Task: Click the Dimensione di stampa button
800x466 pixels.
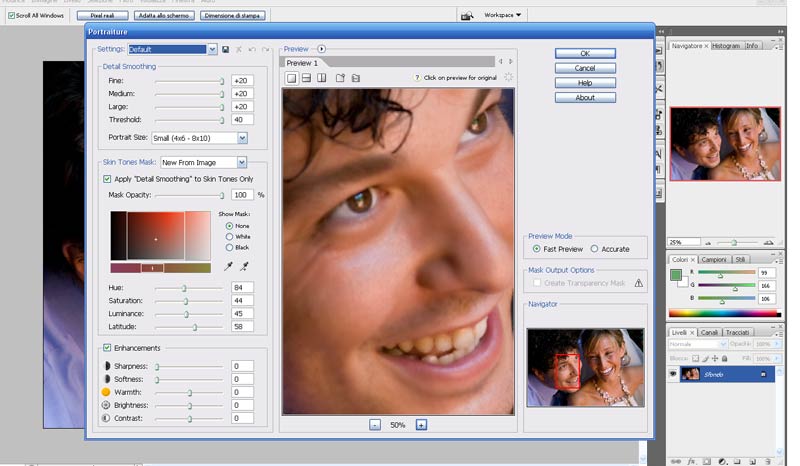Action: [x=232, y=16]
